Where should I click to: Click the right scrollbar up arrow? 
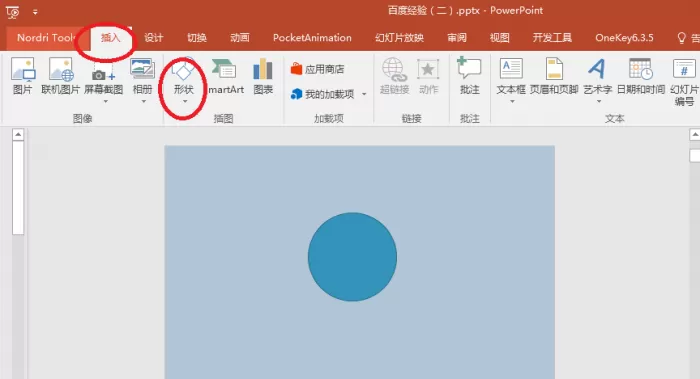point(695,135)
